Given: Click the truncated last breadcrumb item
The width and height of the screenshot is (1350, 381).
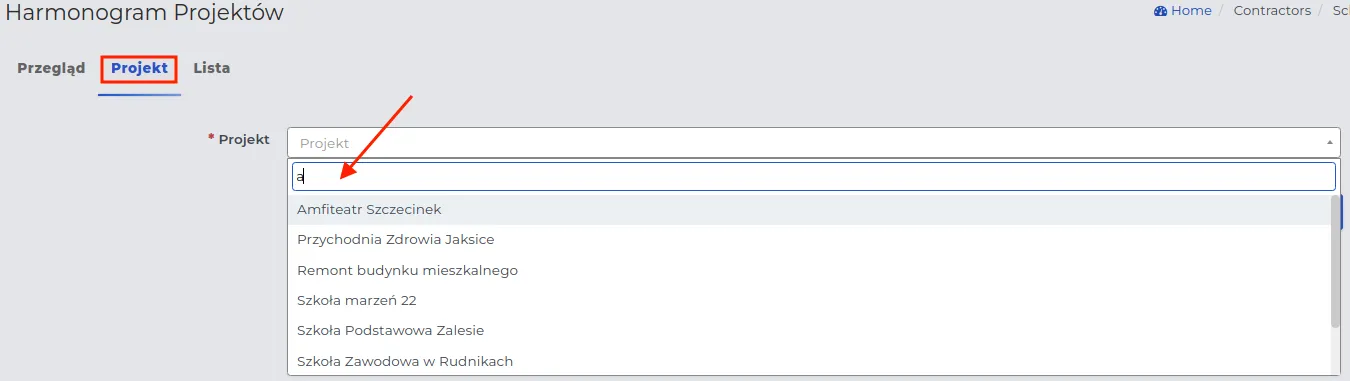Looking at the screenshot, I should tap(1341, 10).
